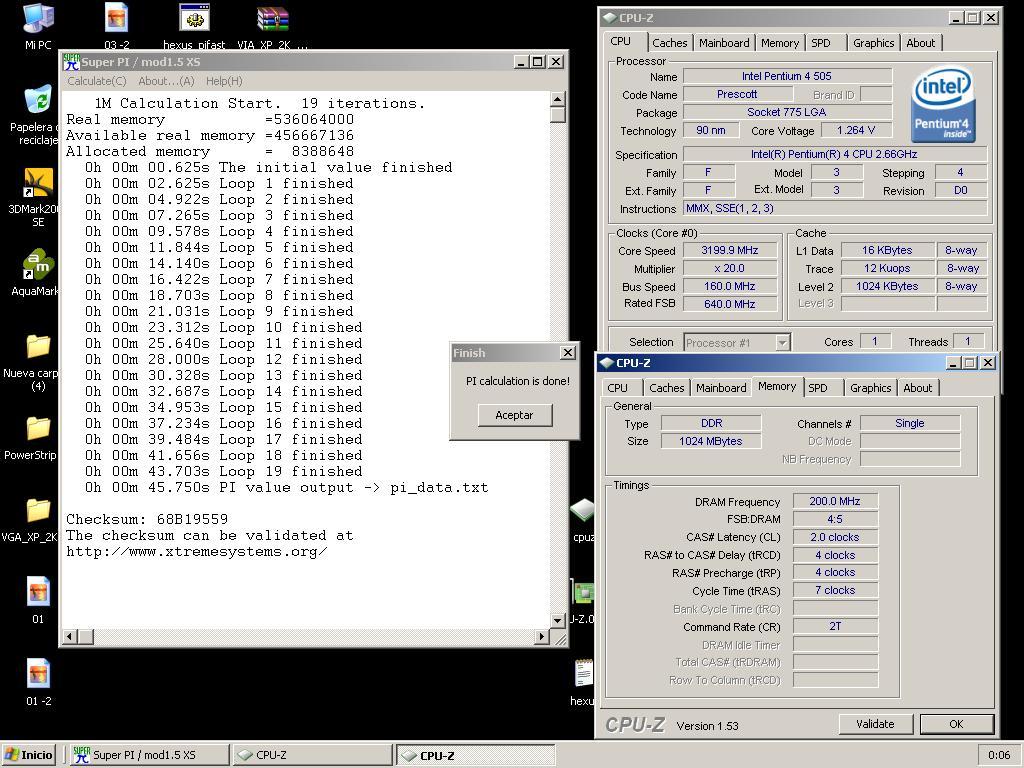Open the Memory tab in upper CPU-Z
The height and width of the screenshot is (768, 1024).
click(779, 43)
